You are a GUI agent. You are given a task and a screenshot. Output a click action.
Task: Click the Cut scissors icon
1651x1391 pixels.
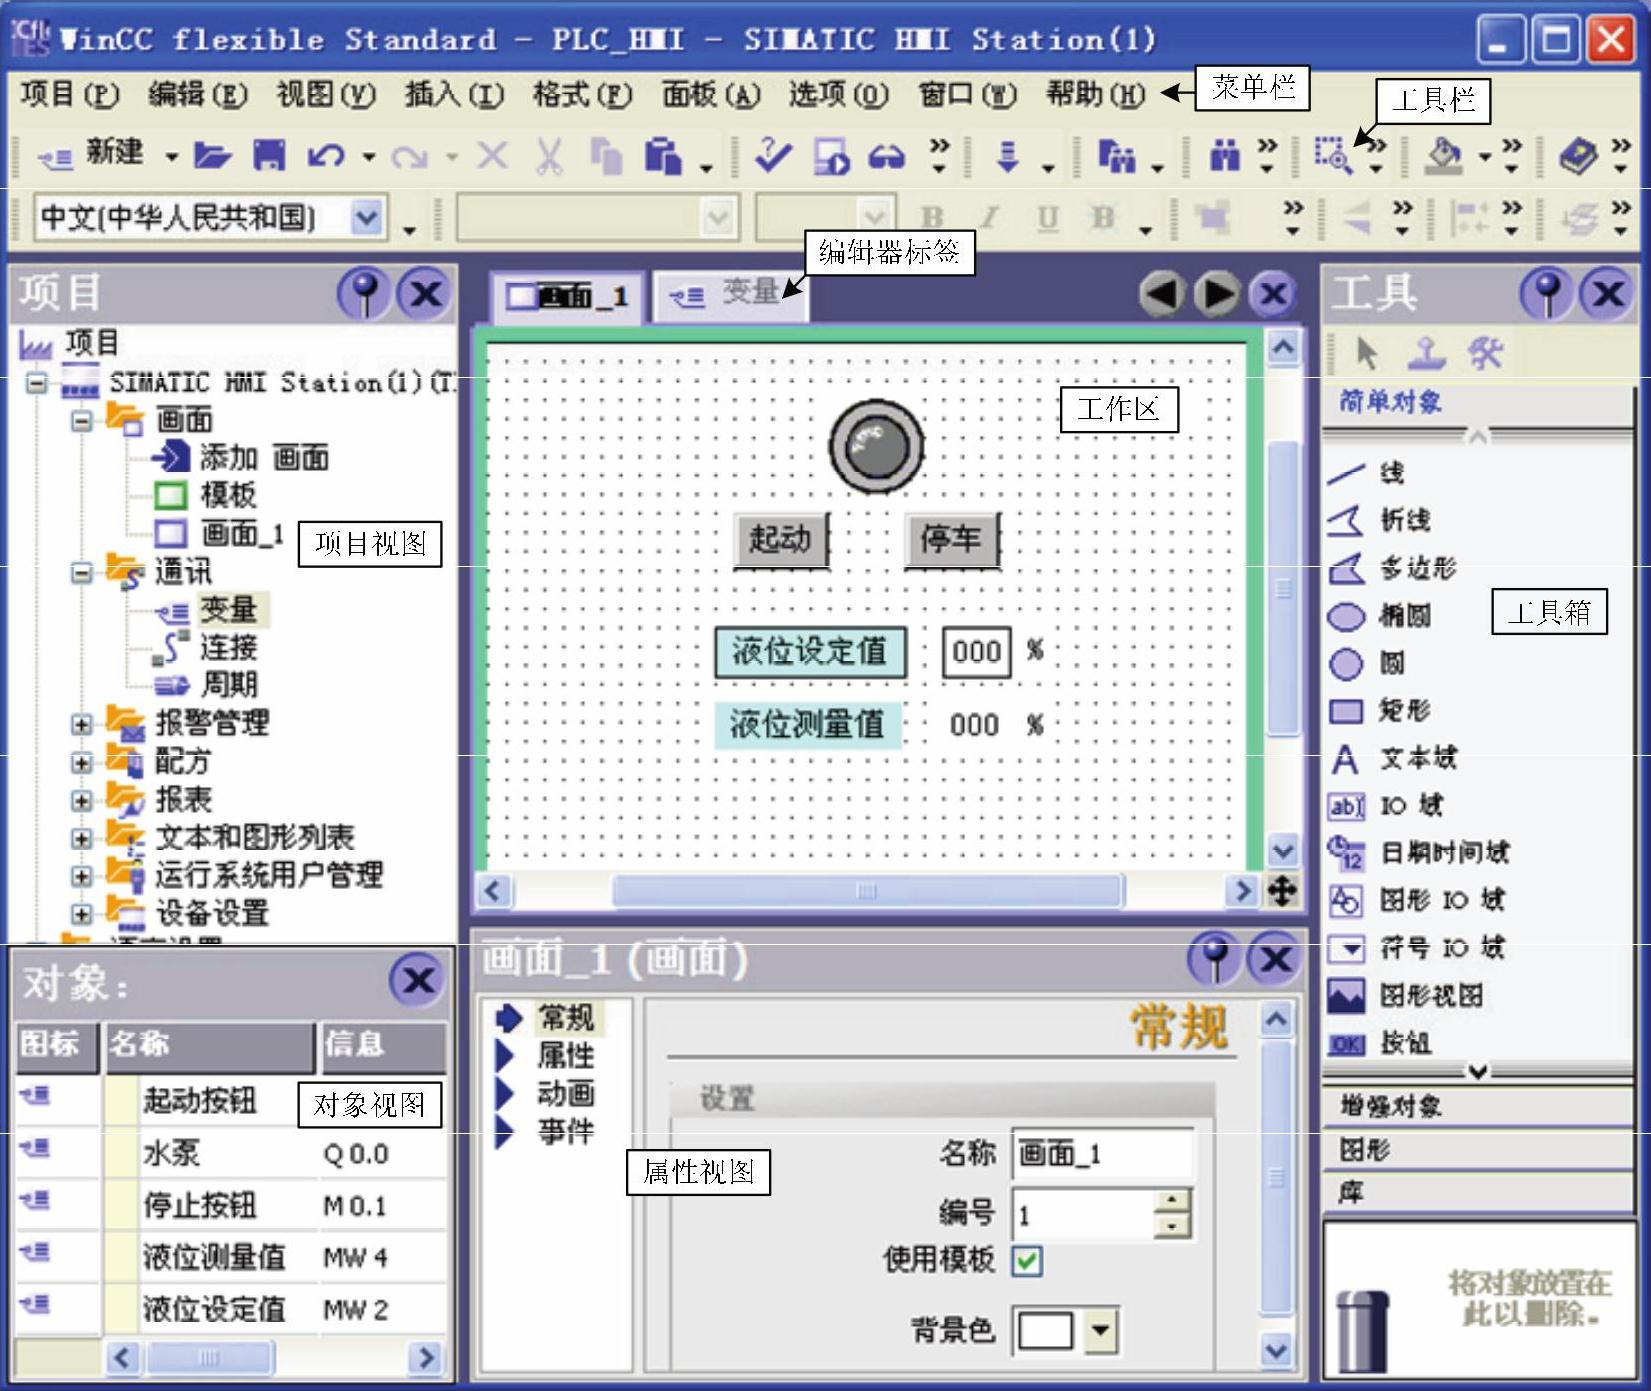pyautogui.click(x=549, y=156)
